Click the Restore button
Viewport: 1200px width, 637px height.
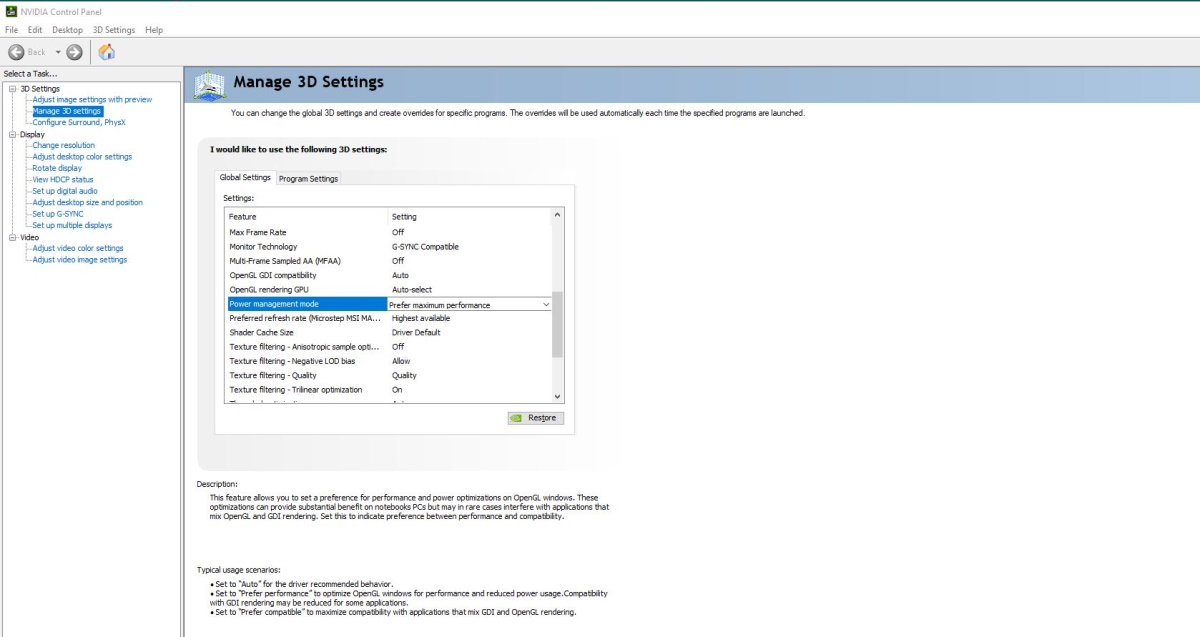[535, 418]
